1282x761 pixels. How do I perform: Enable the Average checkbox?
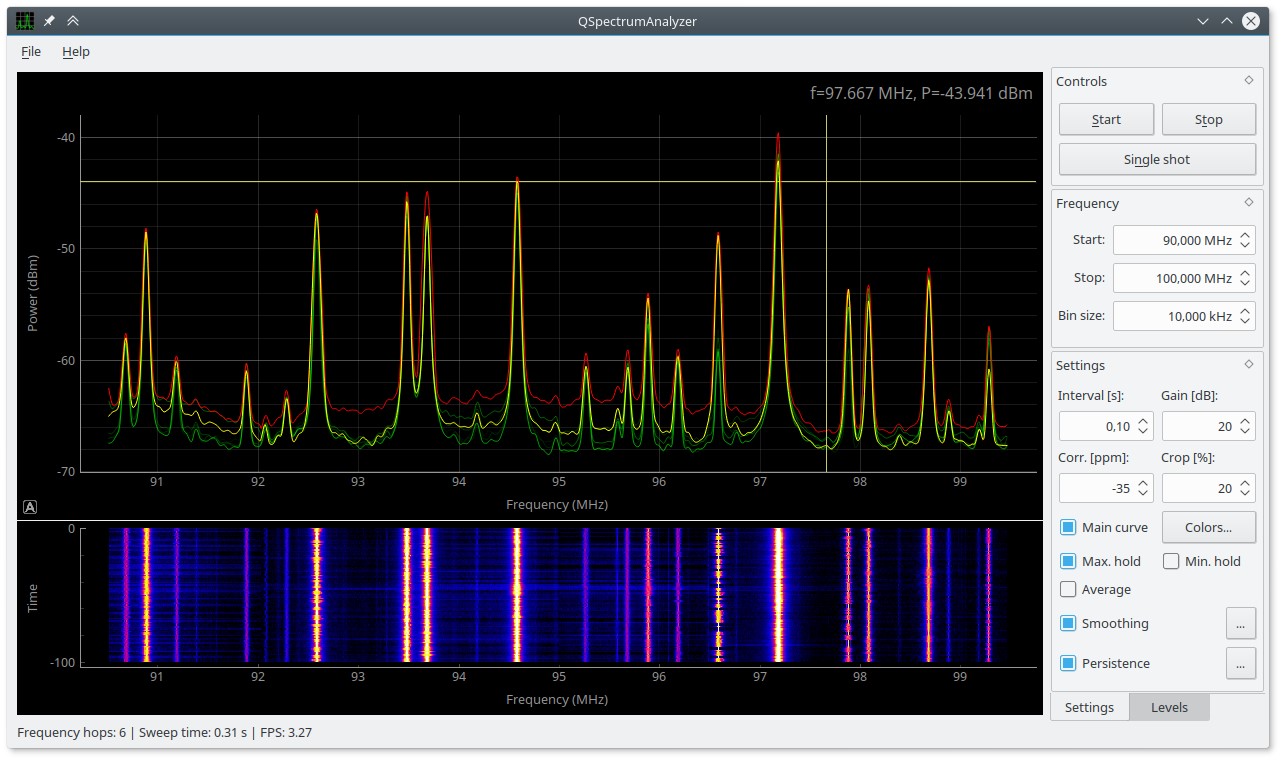[x=1068, y=589]
